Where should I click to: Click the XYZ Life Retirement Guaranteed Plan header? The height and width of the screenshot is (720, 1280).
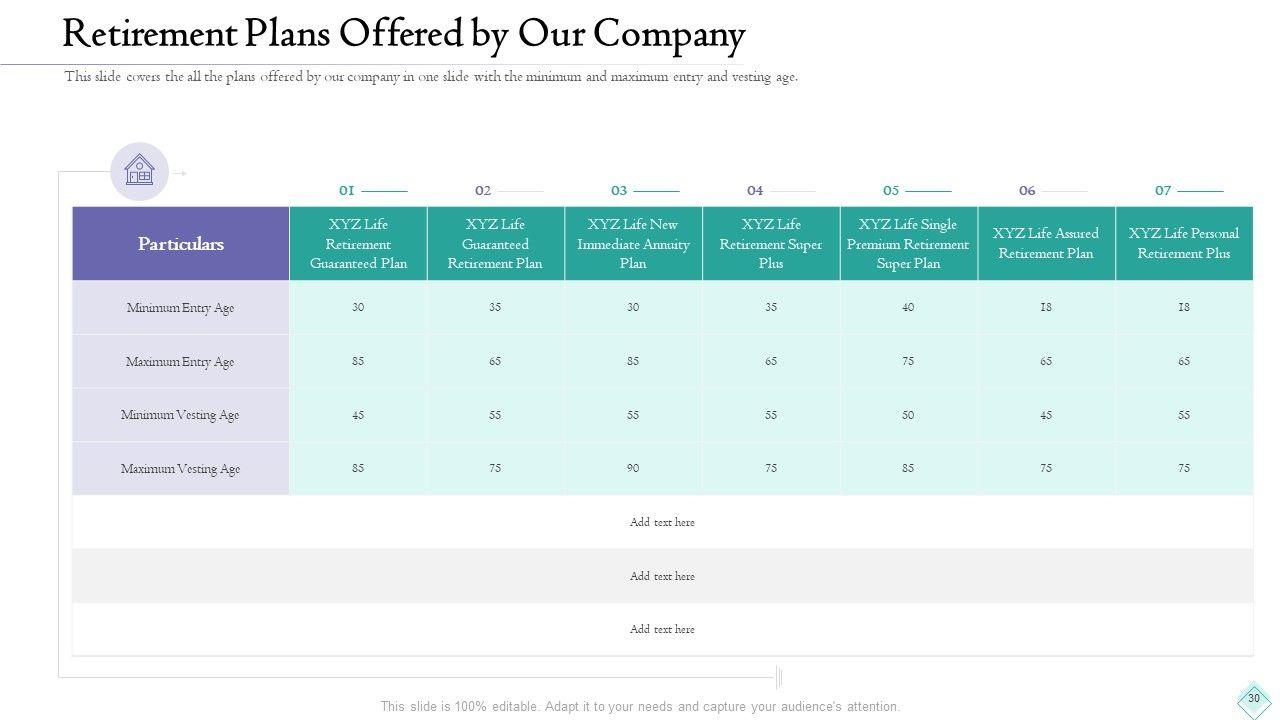(358, 244)
